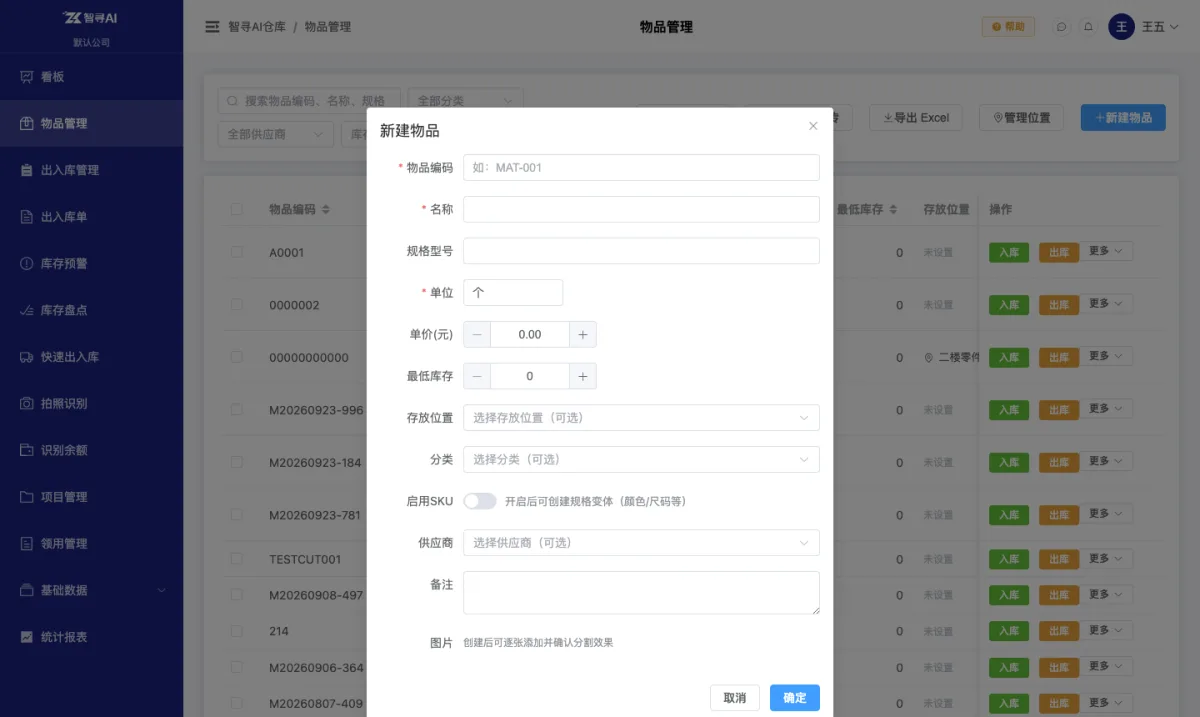The width and height of the screenshot is (1200, 717).
Task: Expand 更多 menu for row 0000002
Action: [1105, 303]
